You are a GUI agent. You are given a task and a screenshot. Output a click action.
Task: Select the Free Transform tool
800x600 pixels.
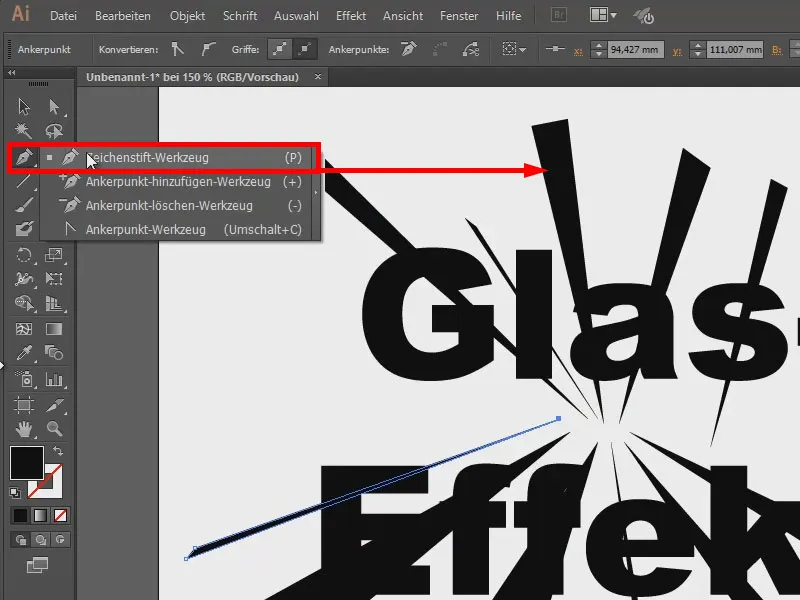(x=54, y=279)
